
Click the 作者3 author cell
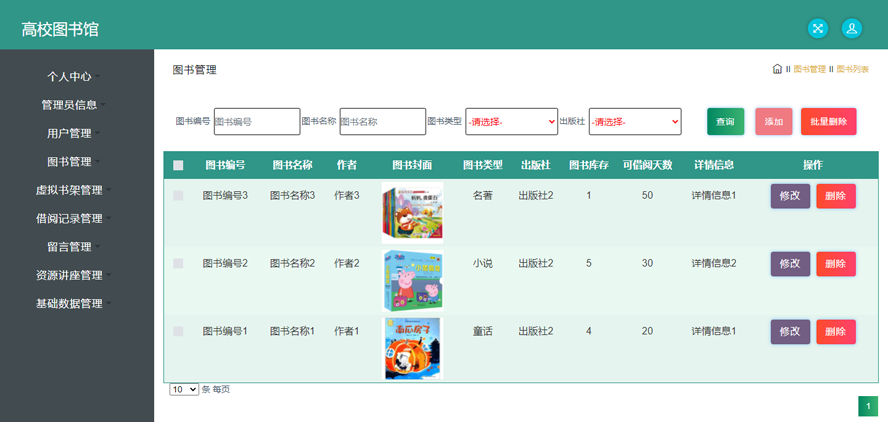(x=347, y=195)
